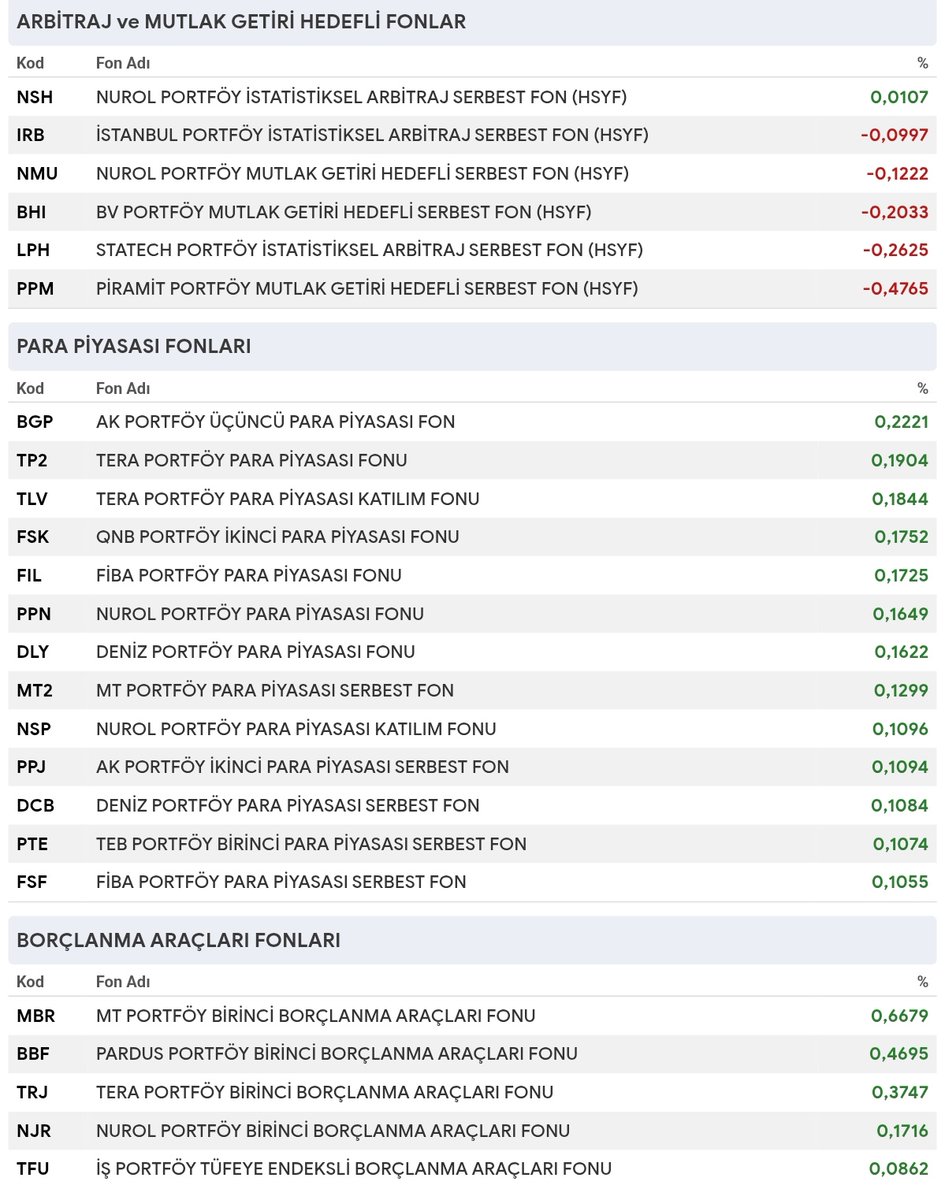Select the 0,2221 return value

coord(901,422)
